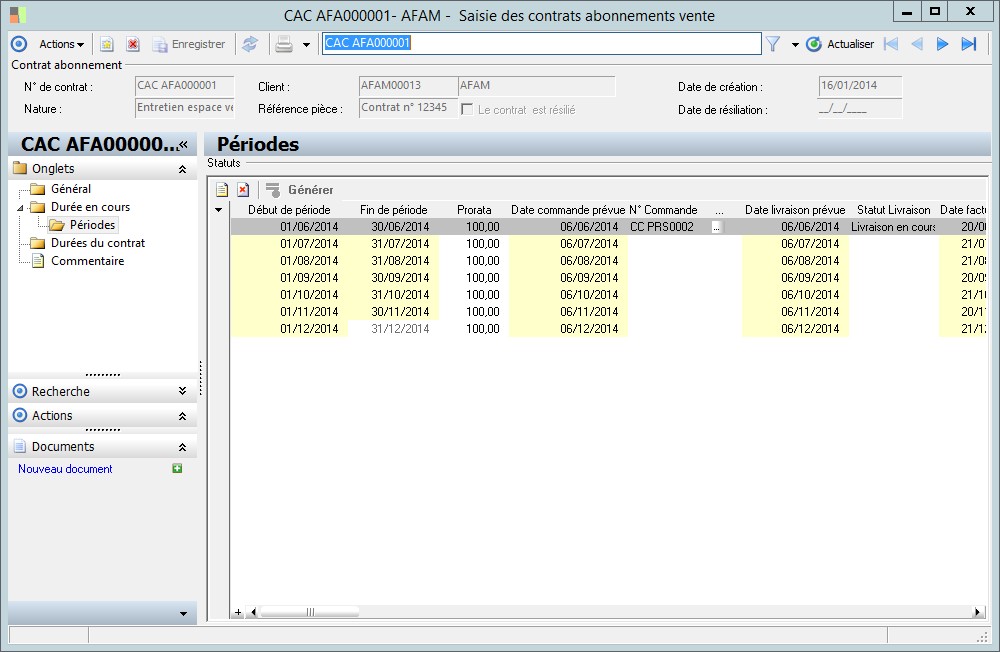
Task: Go to the next record arrow
Action: point(942,44)
